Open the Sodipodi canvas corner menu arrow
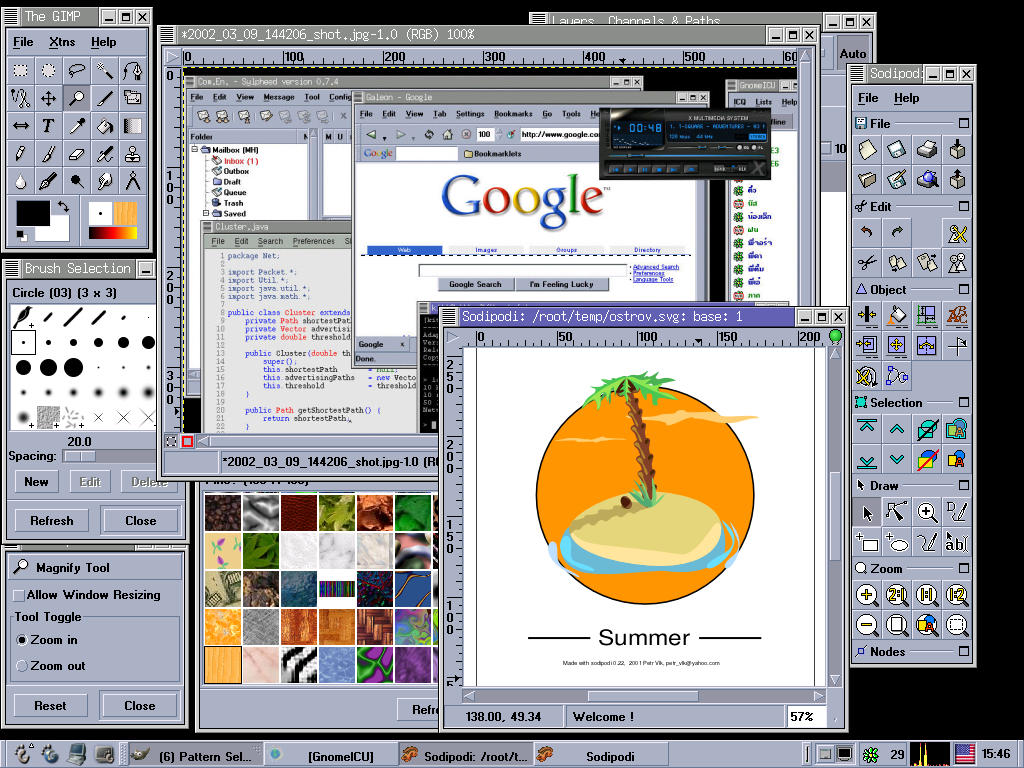This screenshot has height=768, width=1024. tap(453, 338)
